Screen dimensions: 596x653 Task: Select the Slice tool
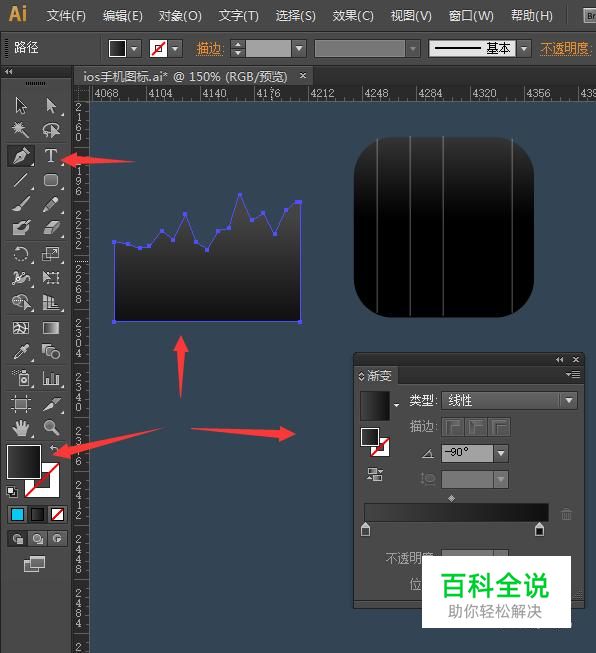pos(51,404)
